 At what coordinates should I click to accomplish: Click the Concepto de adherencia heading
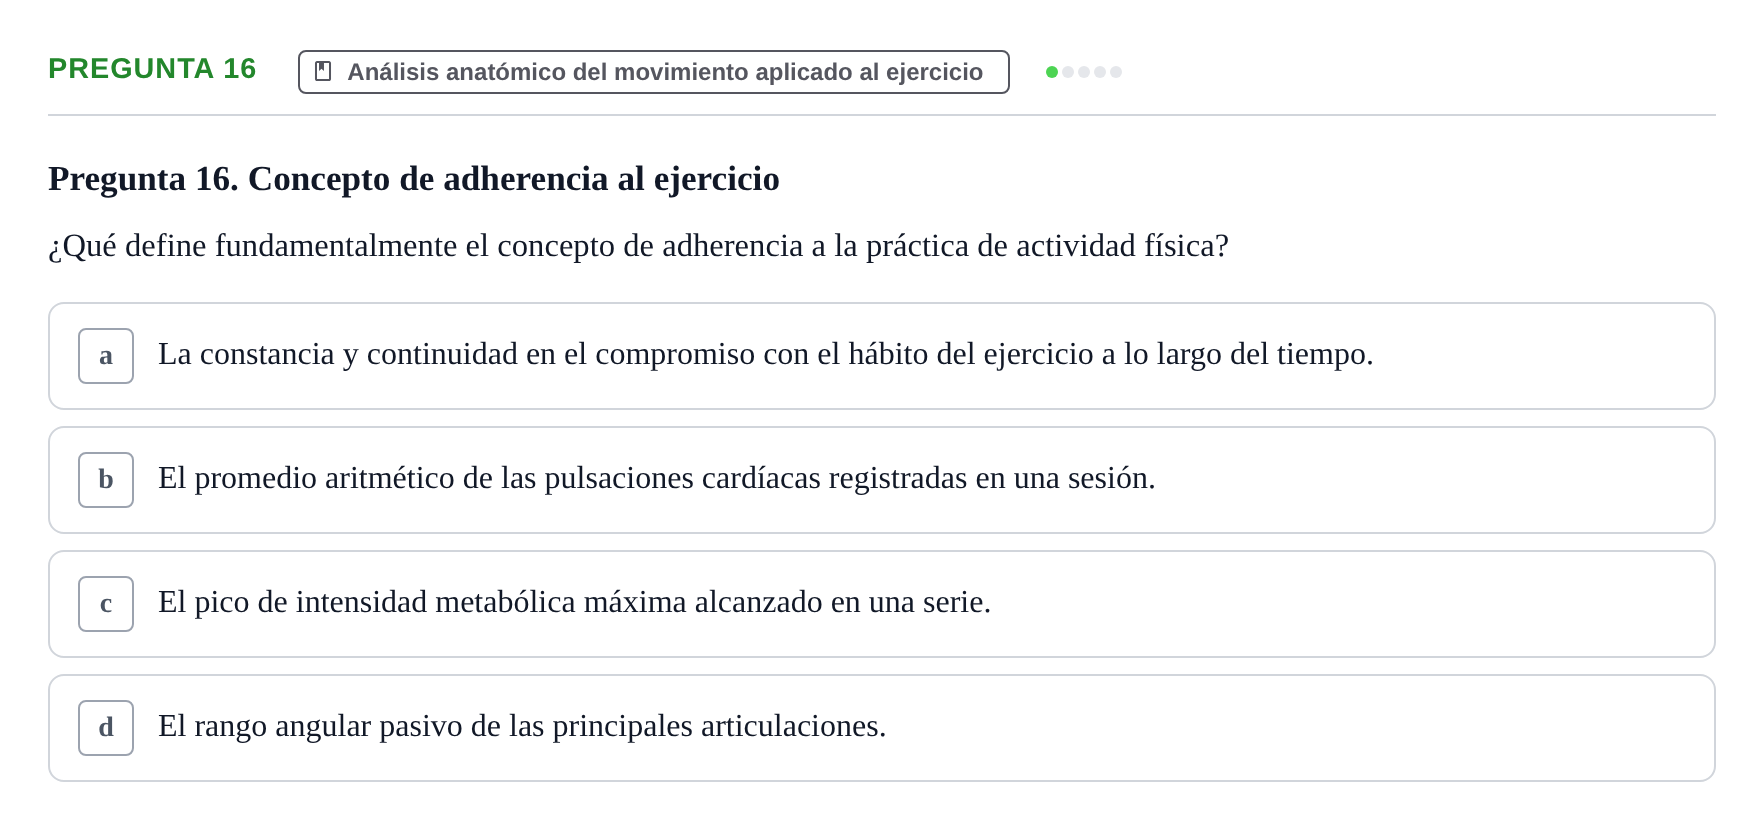[414, 179]
